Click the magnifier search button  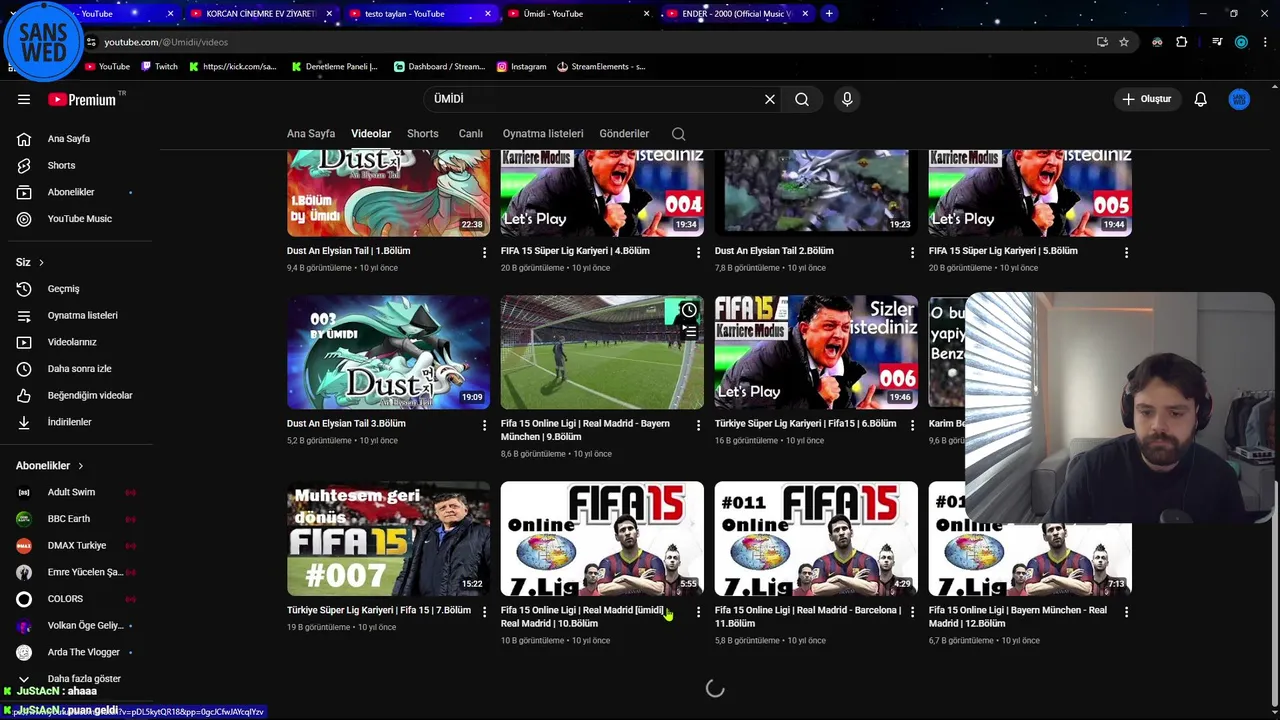(x=802, y=99)
